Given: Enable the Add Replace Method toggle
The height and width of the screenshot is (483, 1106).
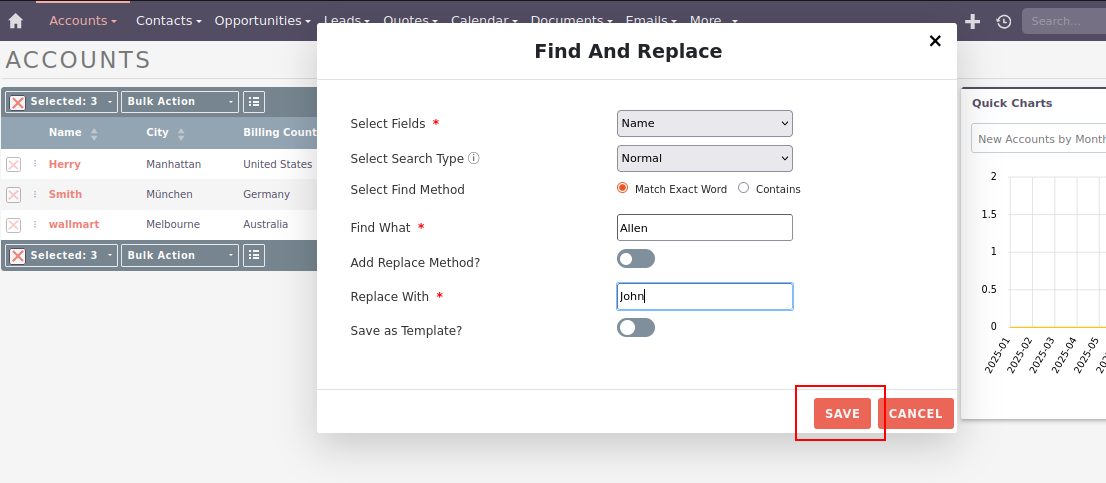Looking at the screenshot, I should pyautogui.click(x=635, y=259).
